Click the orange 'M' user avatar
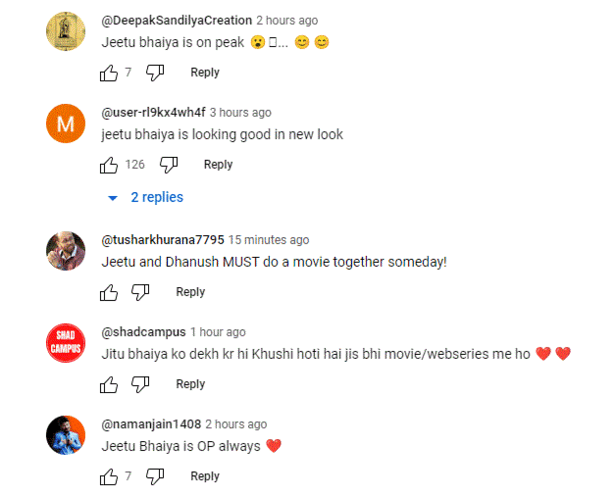This screenshot has height=497, width=616. pos(66,125)
